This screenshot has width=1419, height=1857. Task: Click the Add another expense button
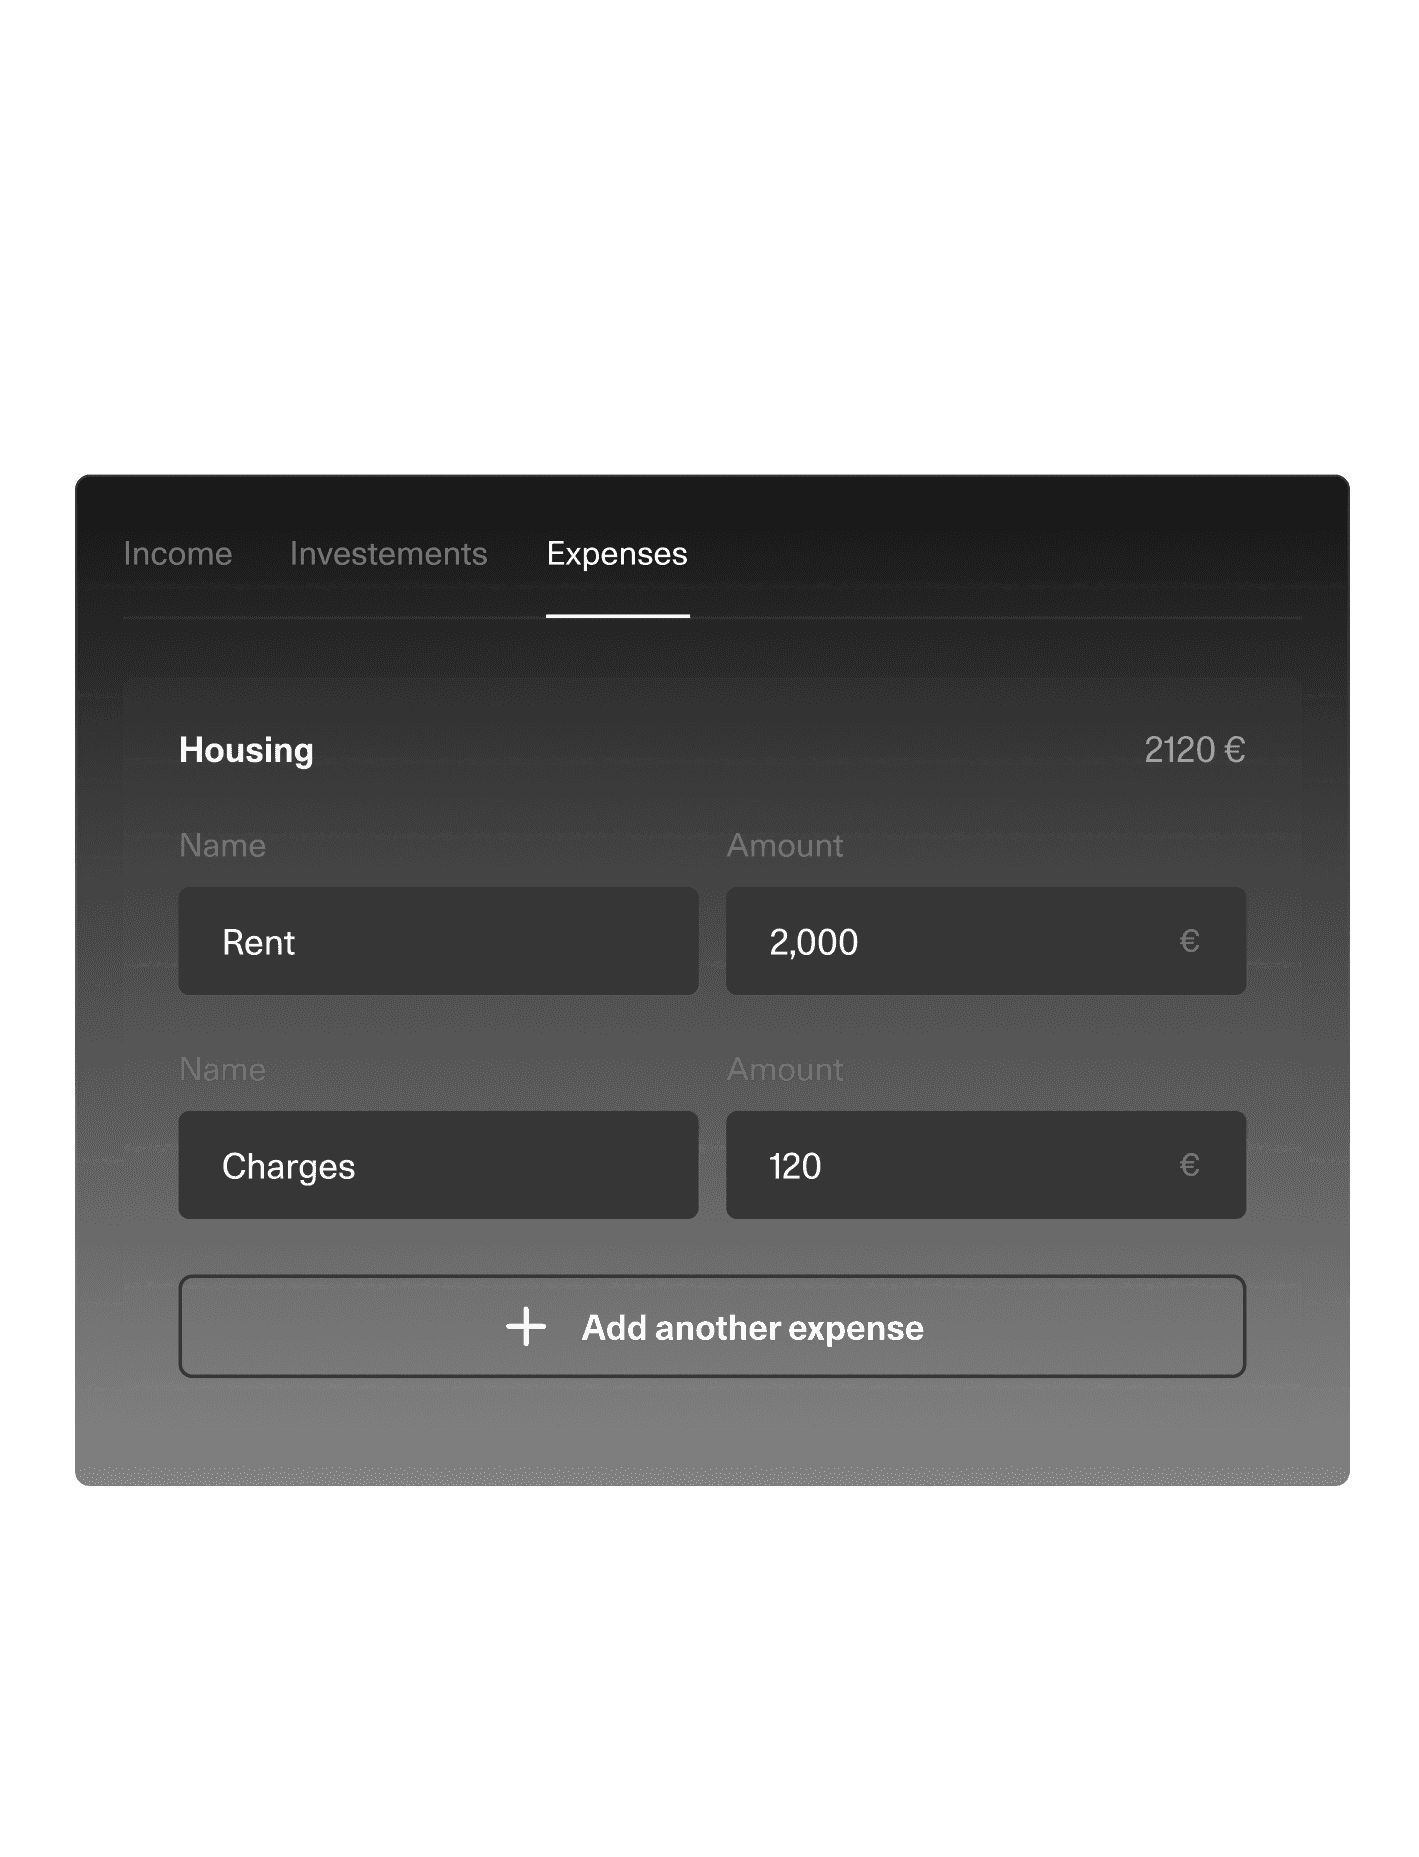[x=712, y=1326]
